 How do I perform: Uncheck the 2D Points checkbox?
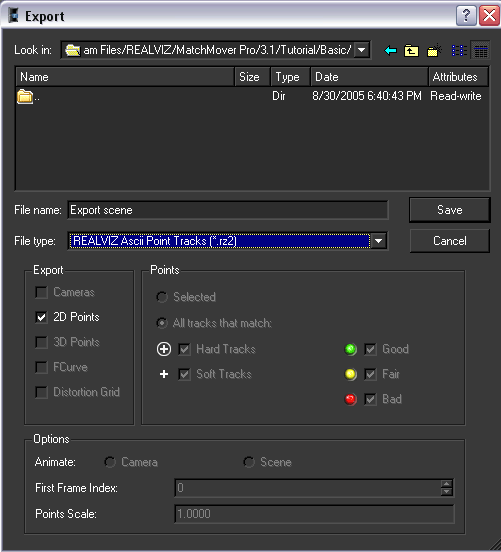click(x=41, y=317)
